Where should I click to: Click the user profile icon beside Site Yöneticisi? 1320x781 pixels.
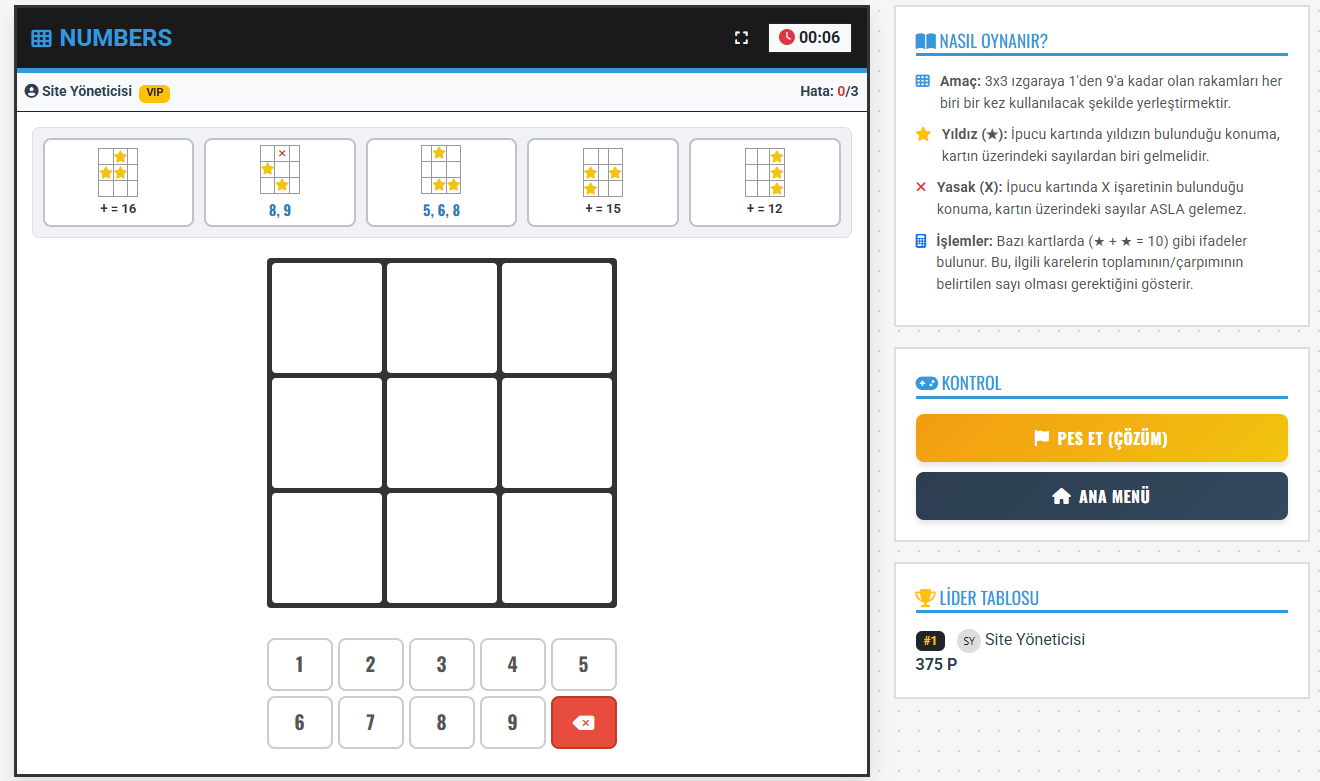31,91
